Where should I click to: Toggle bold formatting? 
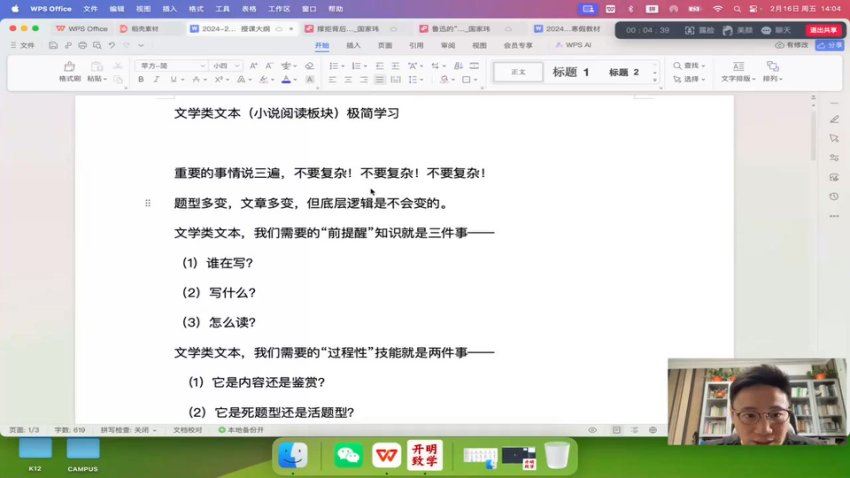141,80
